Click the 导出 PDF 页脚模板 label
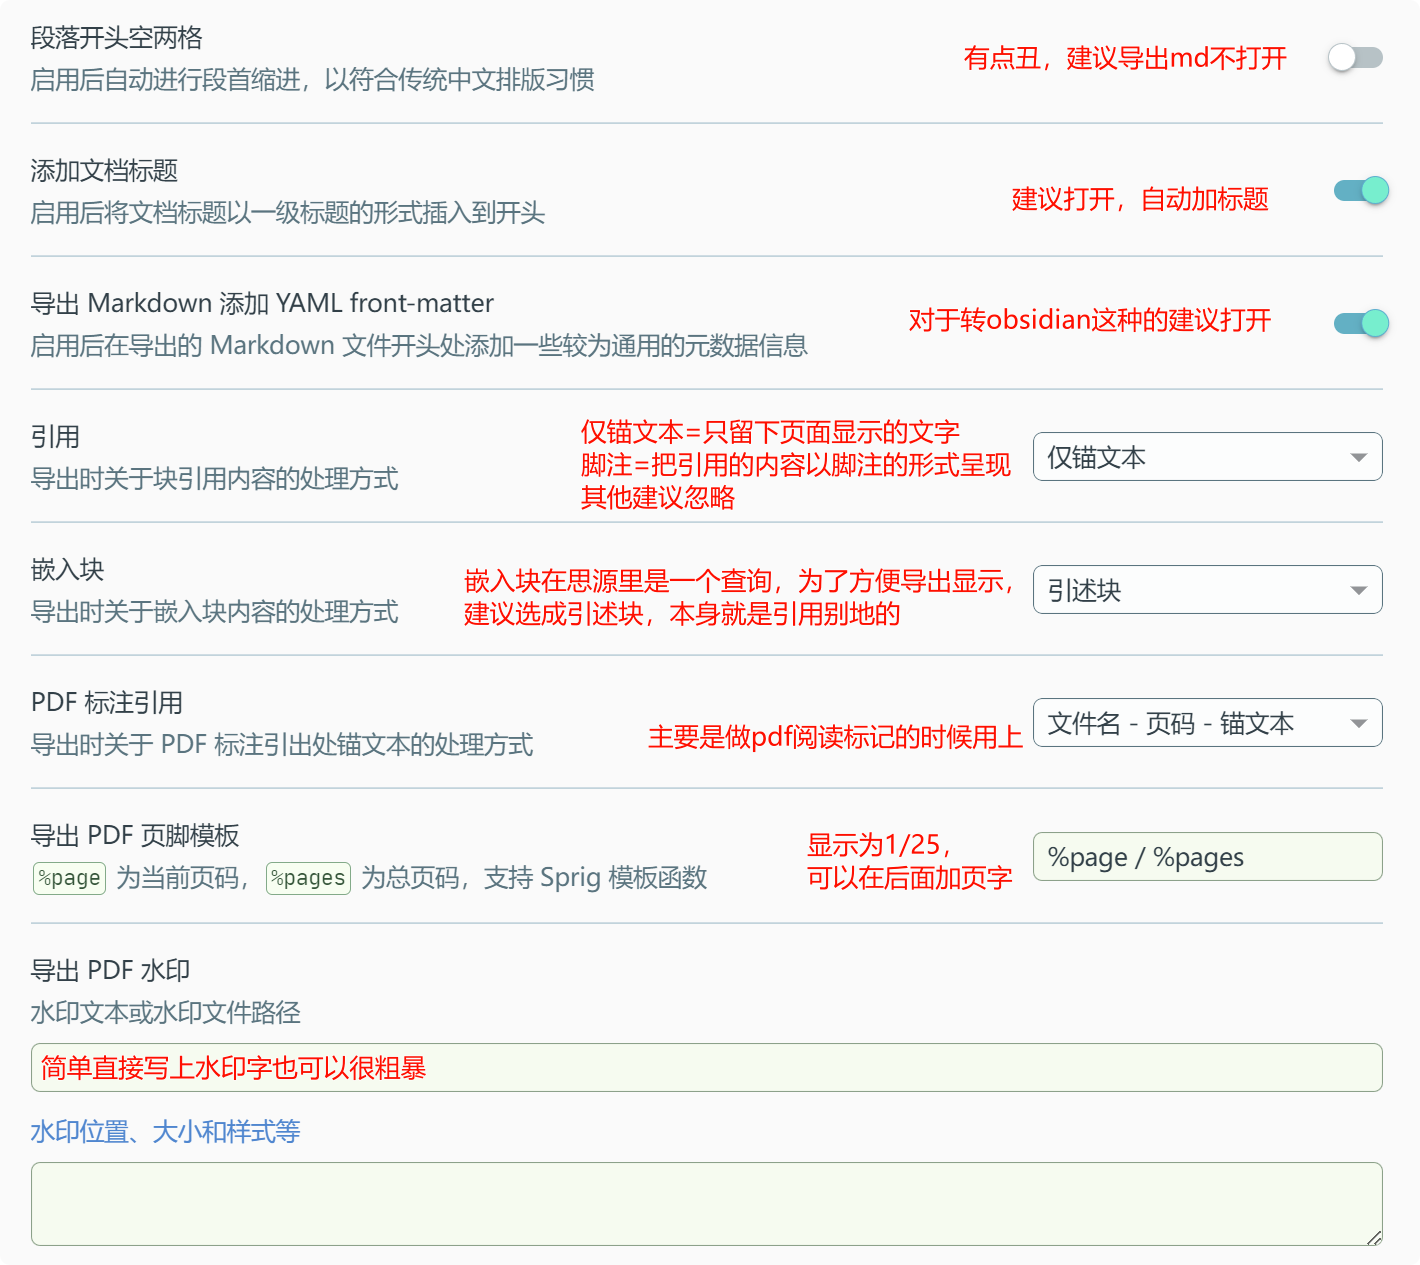The image size is (1420, 1265). pos(135,836)
